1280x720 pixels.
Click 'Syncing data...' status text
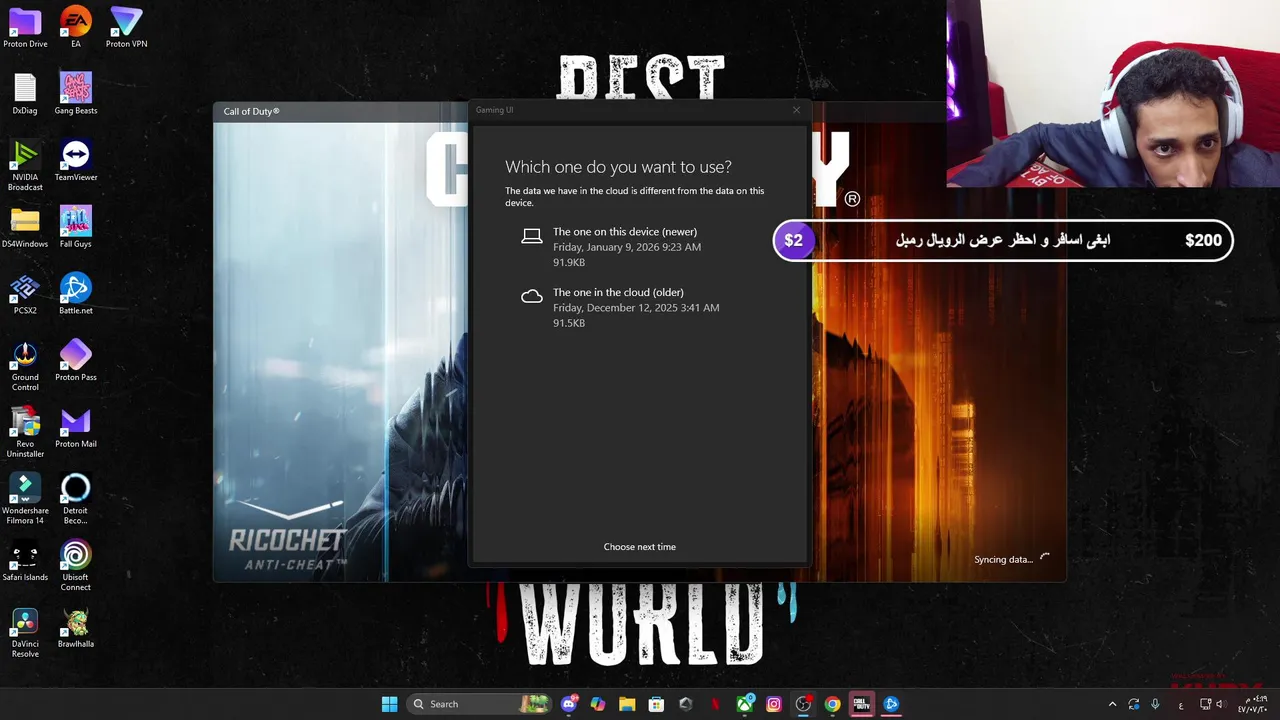(x=1003, y=559)
